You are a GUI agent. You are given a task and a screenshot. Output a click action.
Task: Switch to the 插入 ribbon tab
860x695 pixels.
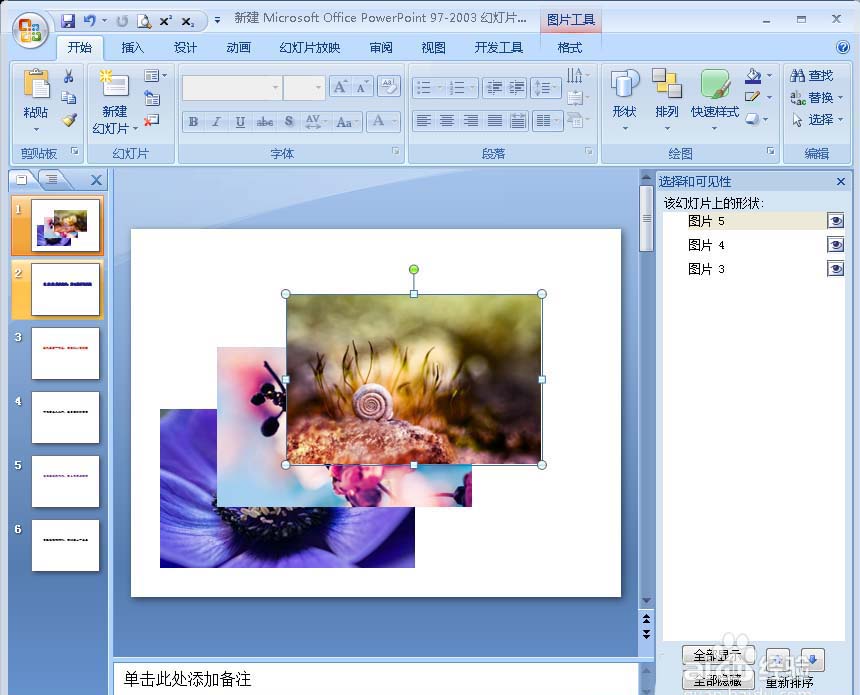pyautogui.click(x=132, y=48)
